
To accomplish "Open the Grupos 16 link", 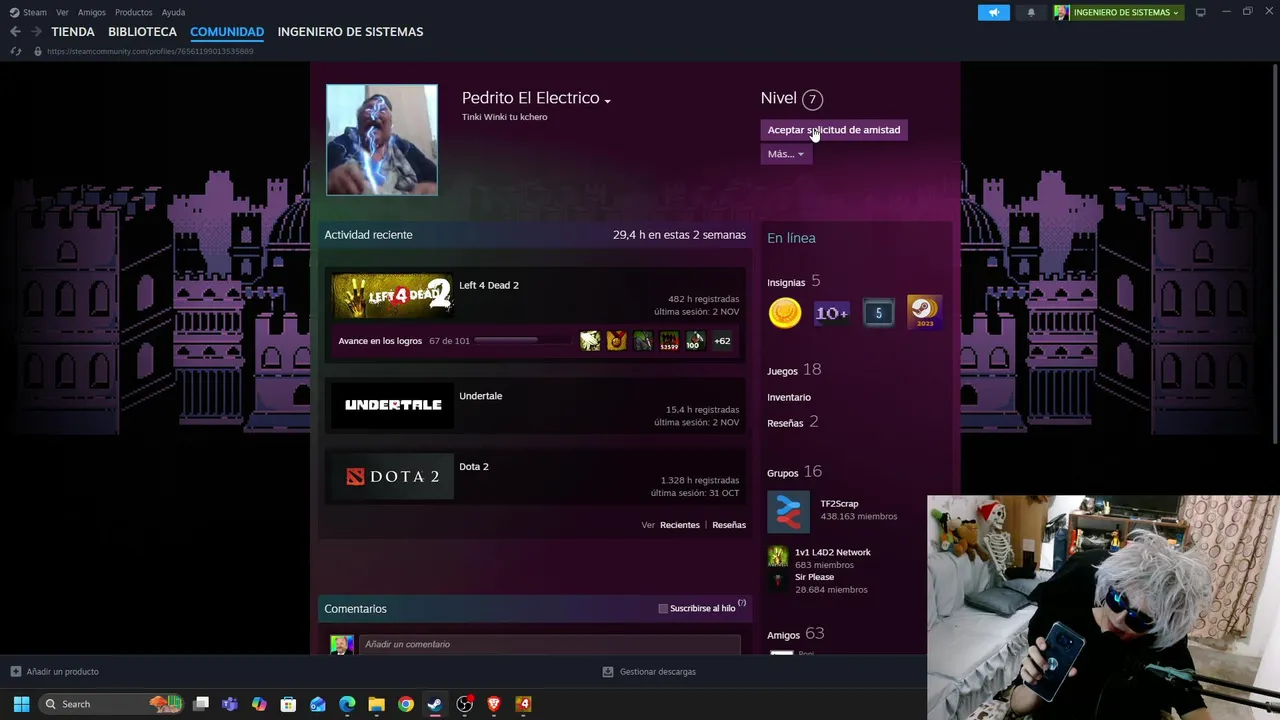I will pos(794,472).
